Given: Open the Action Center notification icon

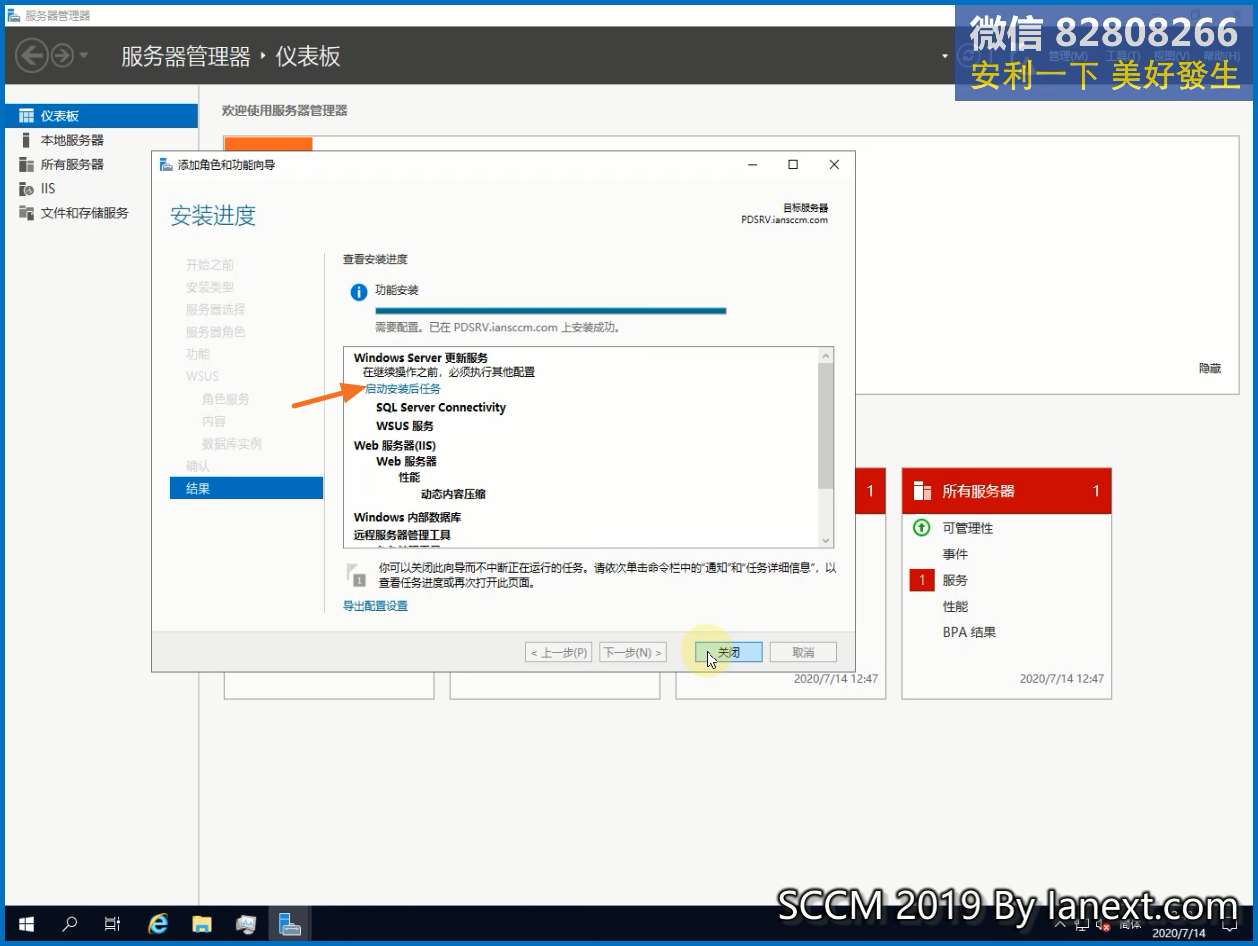Looking at the screenshot, I should [x=1233, y=925].
